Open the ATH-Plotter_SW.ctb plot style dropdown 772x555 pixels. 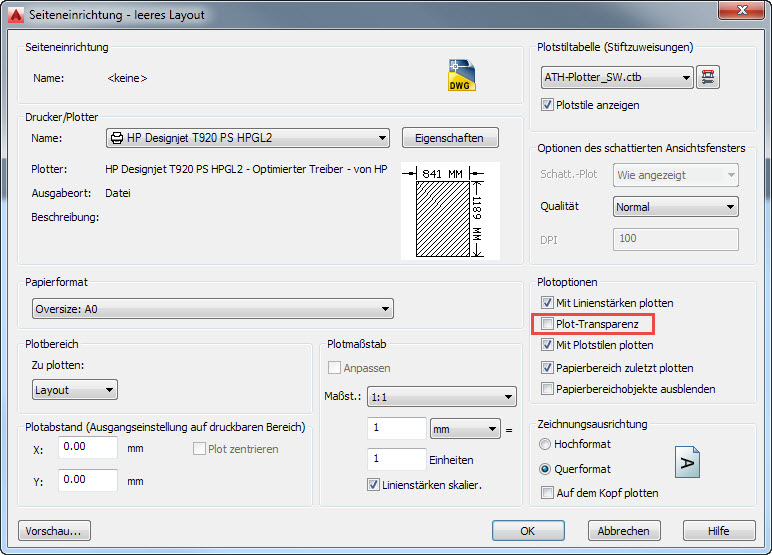[x=616, y=77]
